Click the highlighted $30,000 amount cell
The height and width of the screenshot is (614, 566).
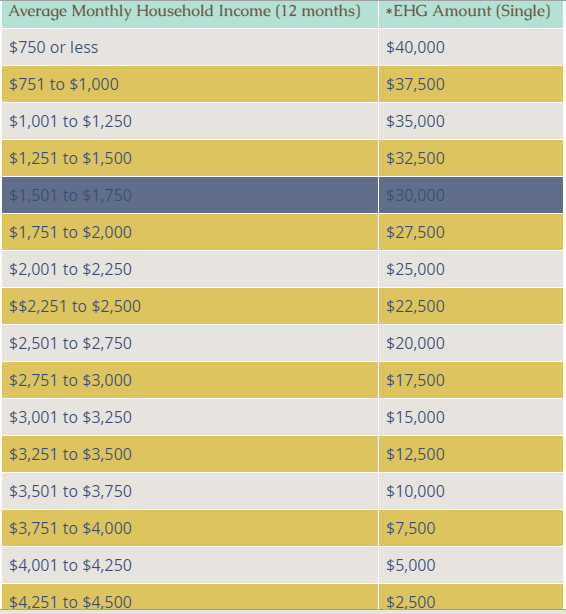(471, 195)
